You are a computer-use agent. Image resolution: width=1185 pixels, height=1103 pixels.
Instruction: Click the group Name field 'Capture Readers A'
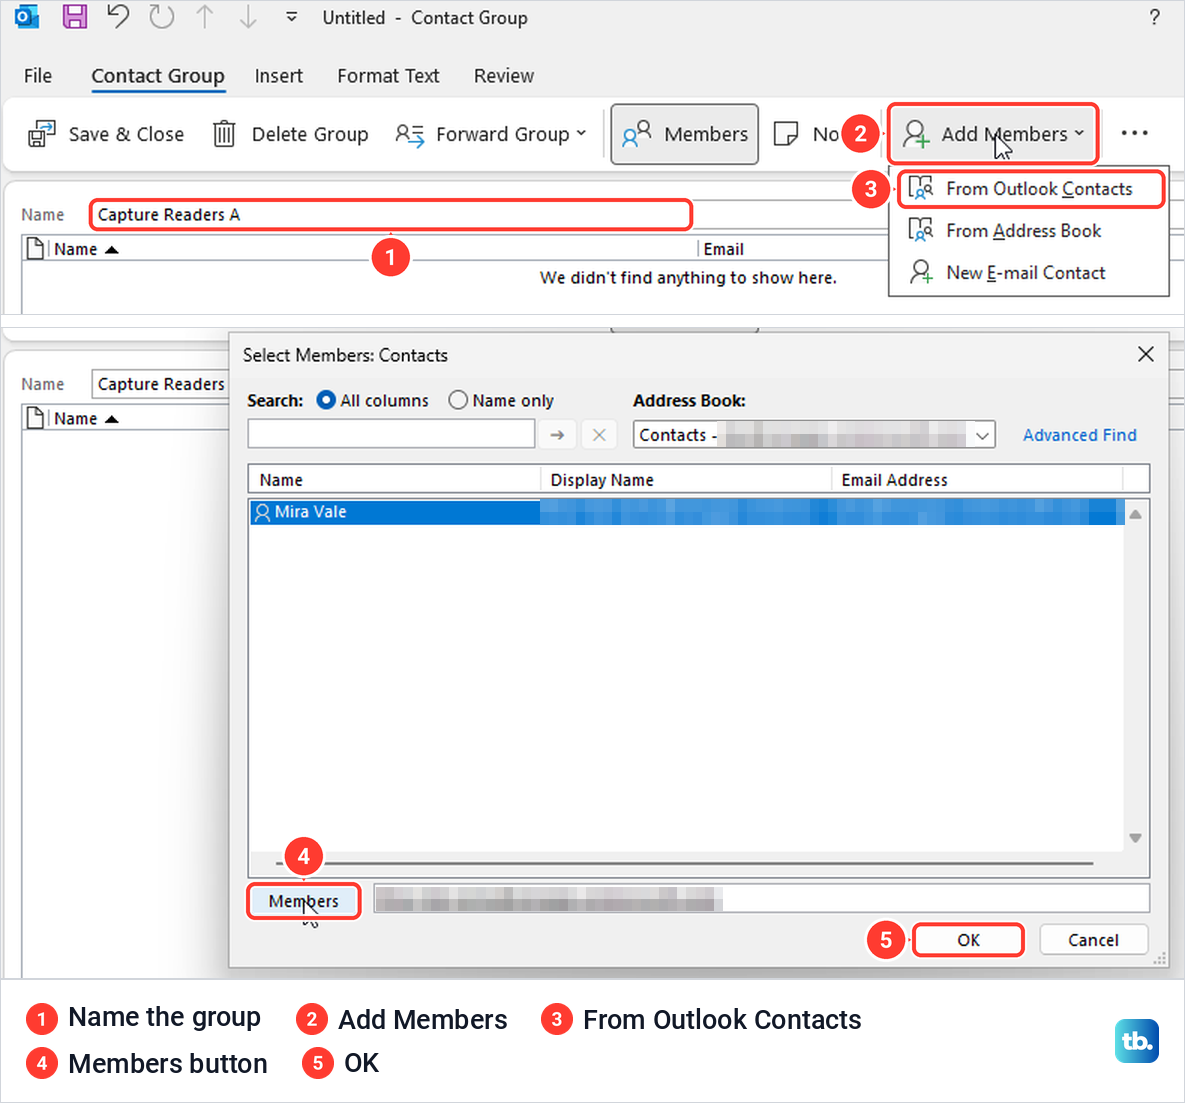pos(390,215)
